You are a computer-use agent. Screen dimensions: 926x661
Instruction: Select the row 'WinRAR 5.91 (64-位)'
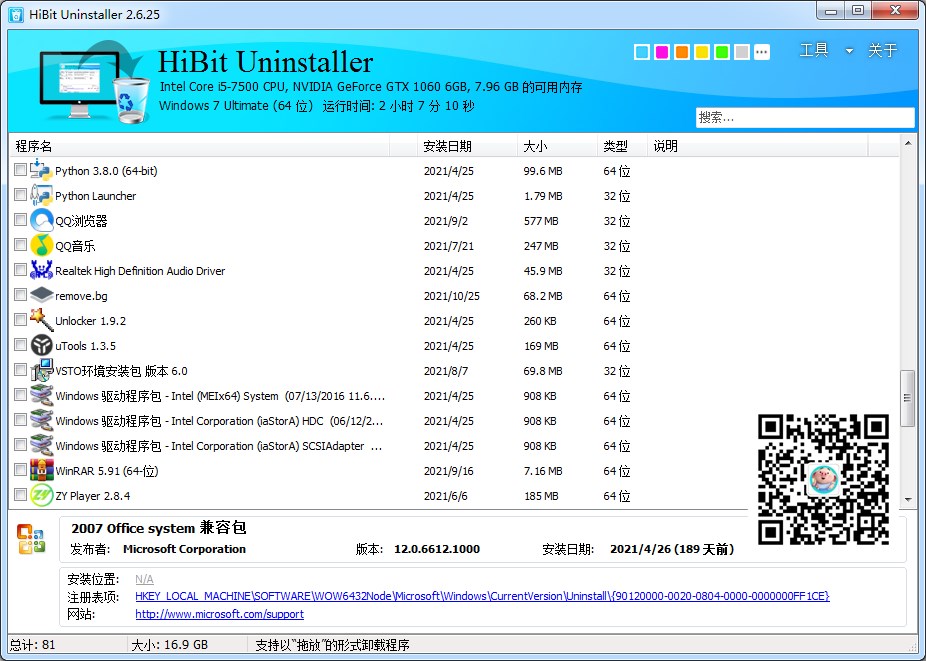(454, 471)
